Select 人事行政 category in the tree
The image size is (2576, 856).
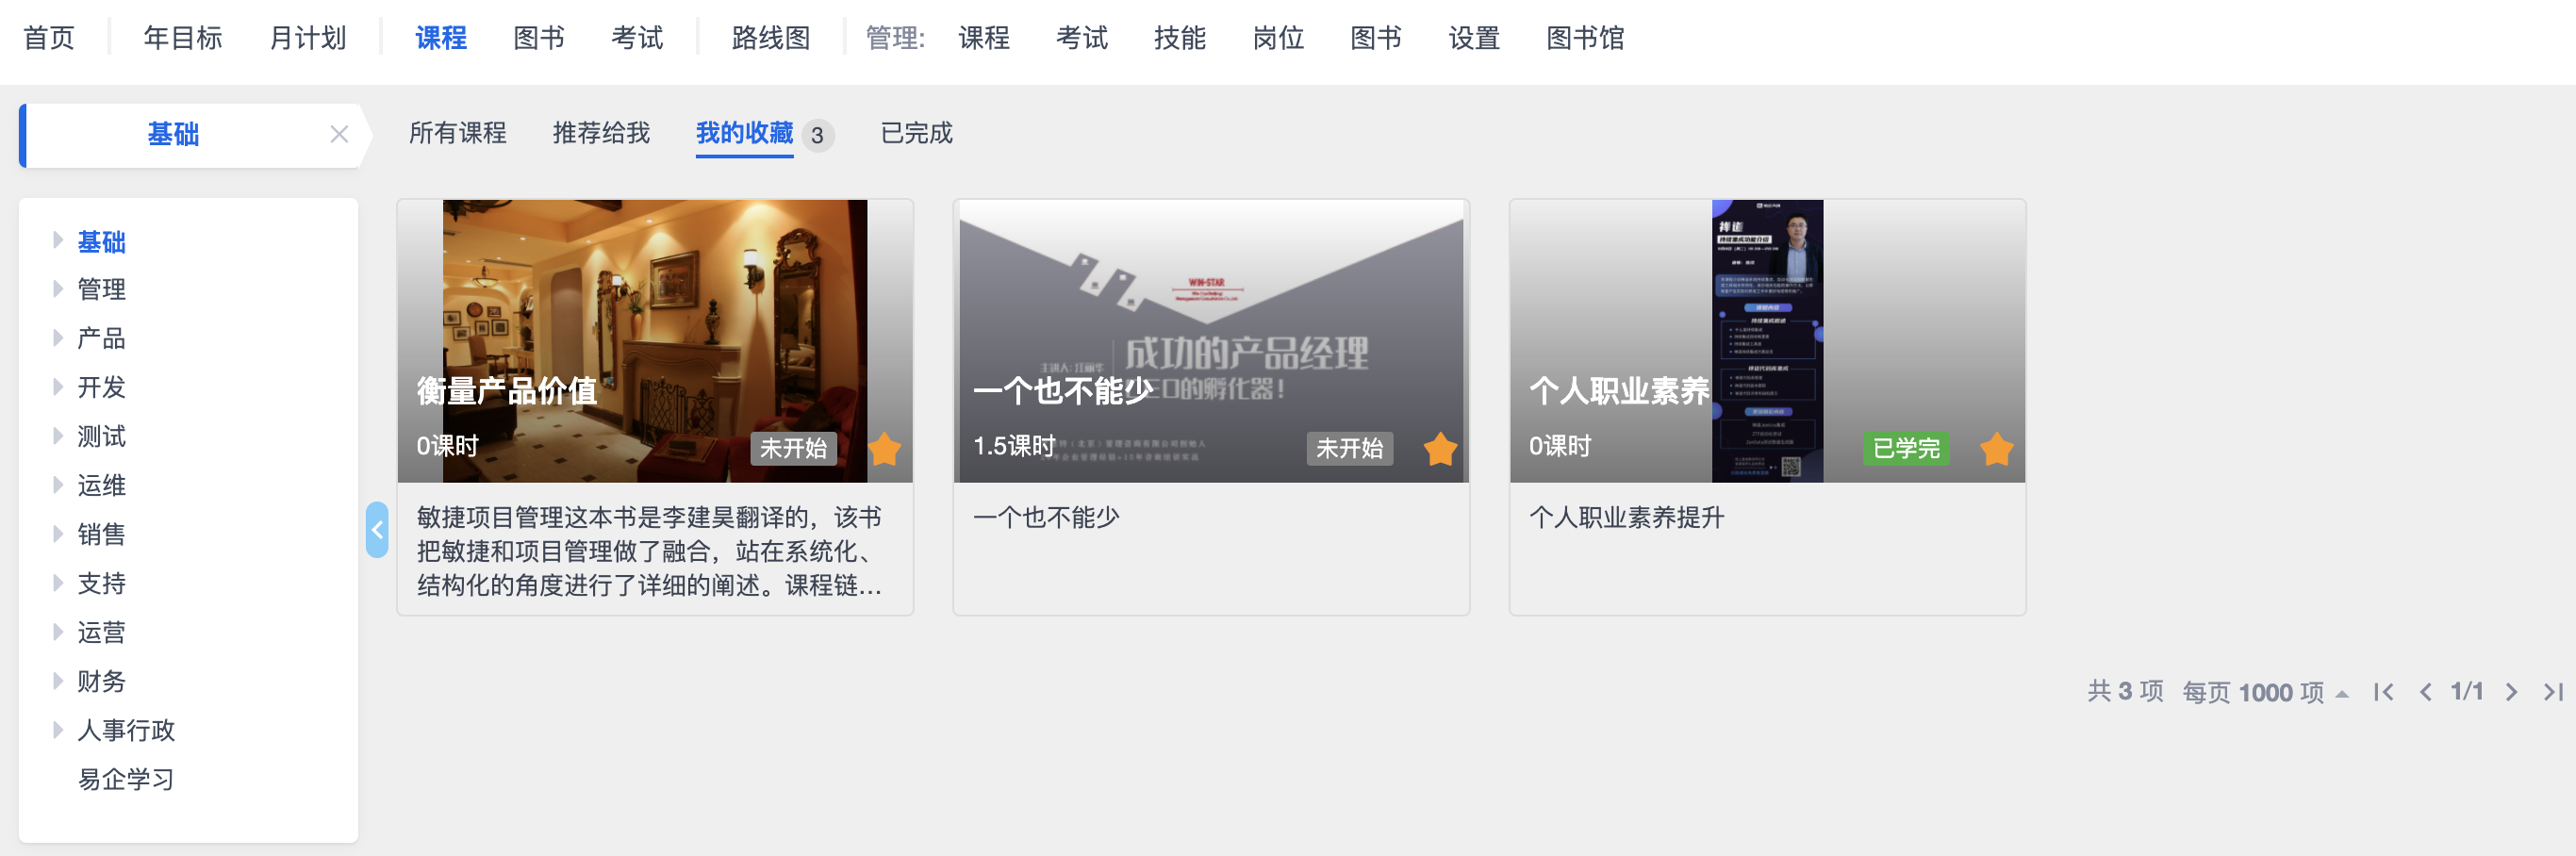(x=126, y=731)
